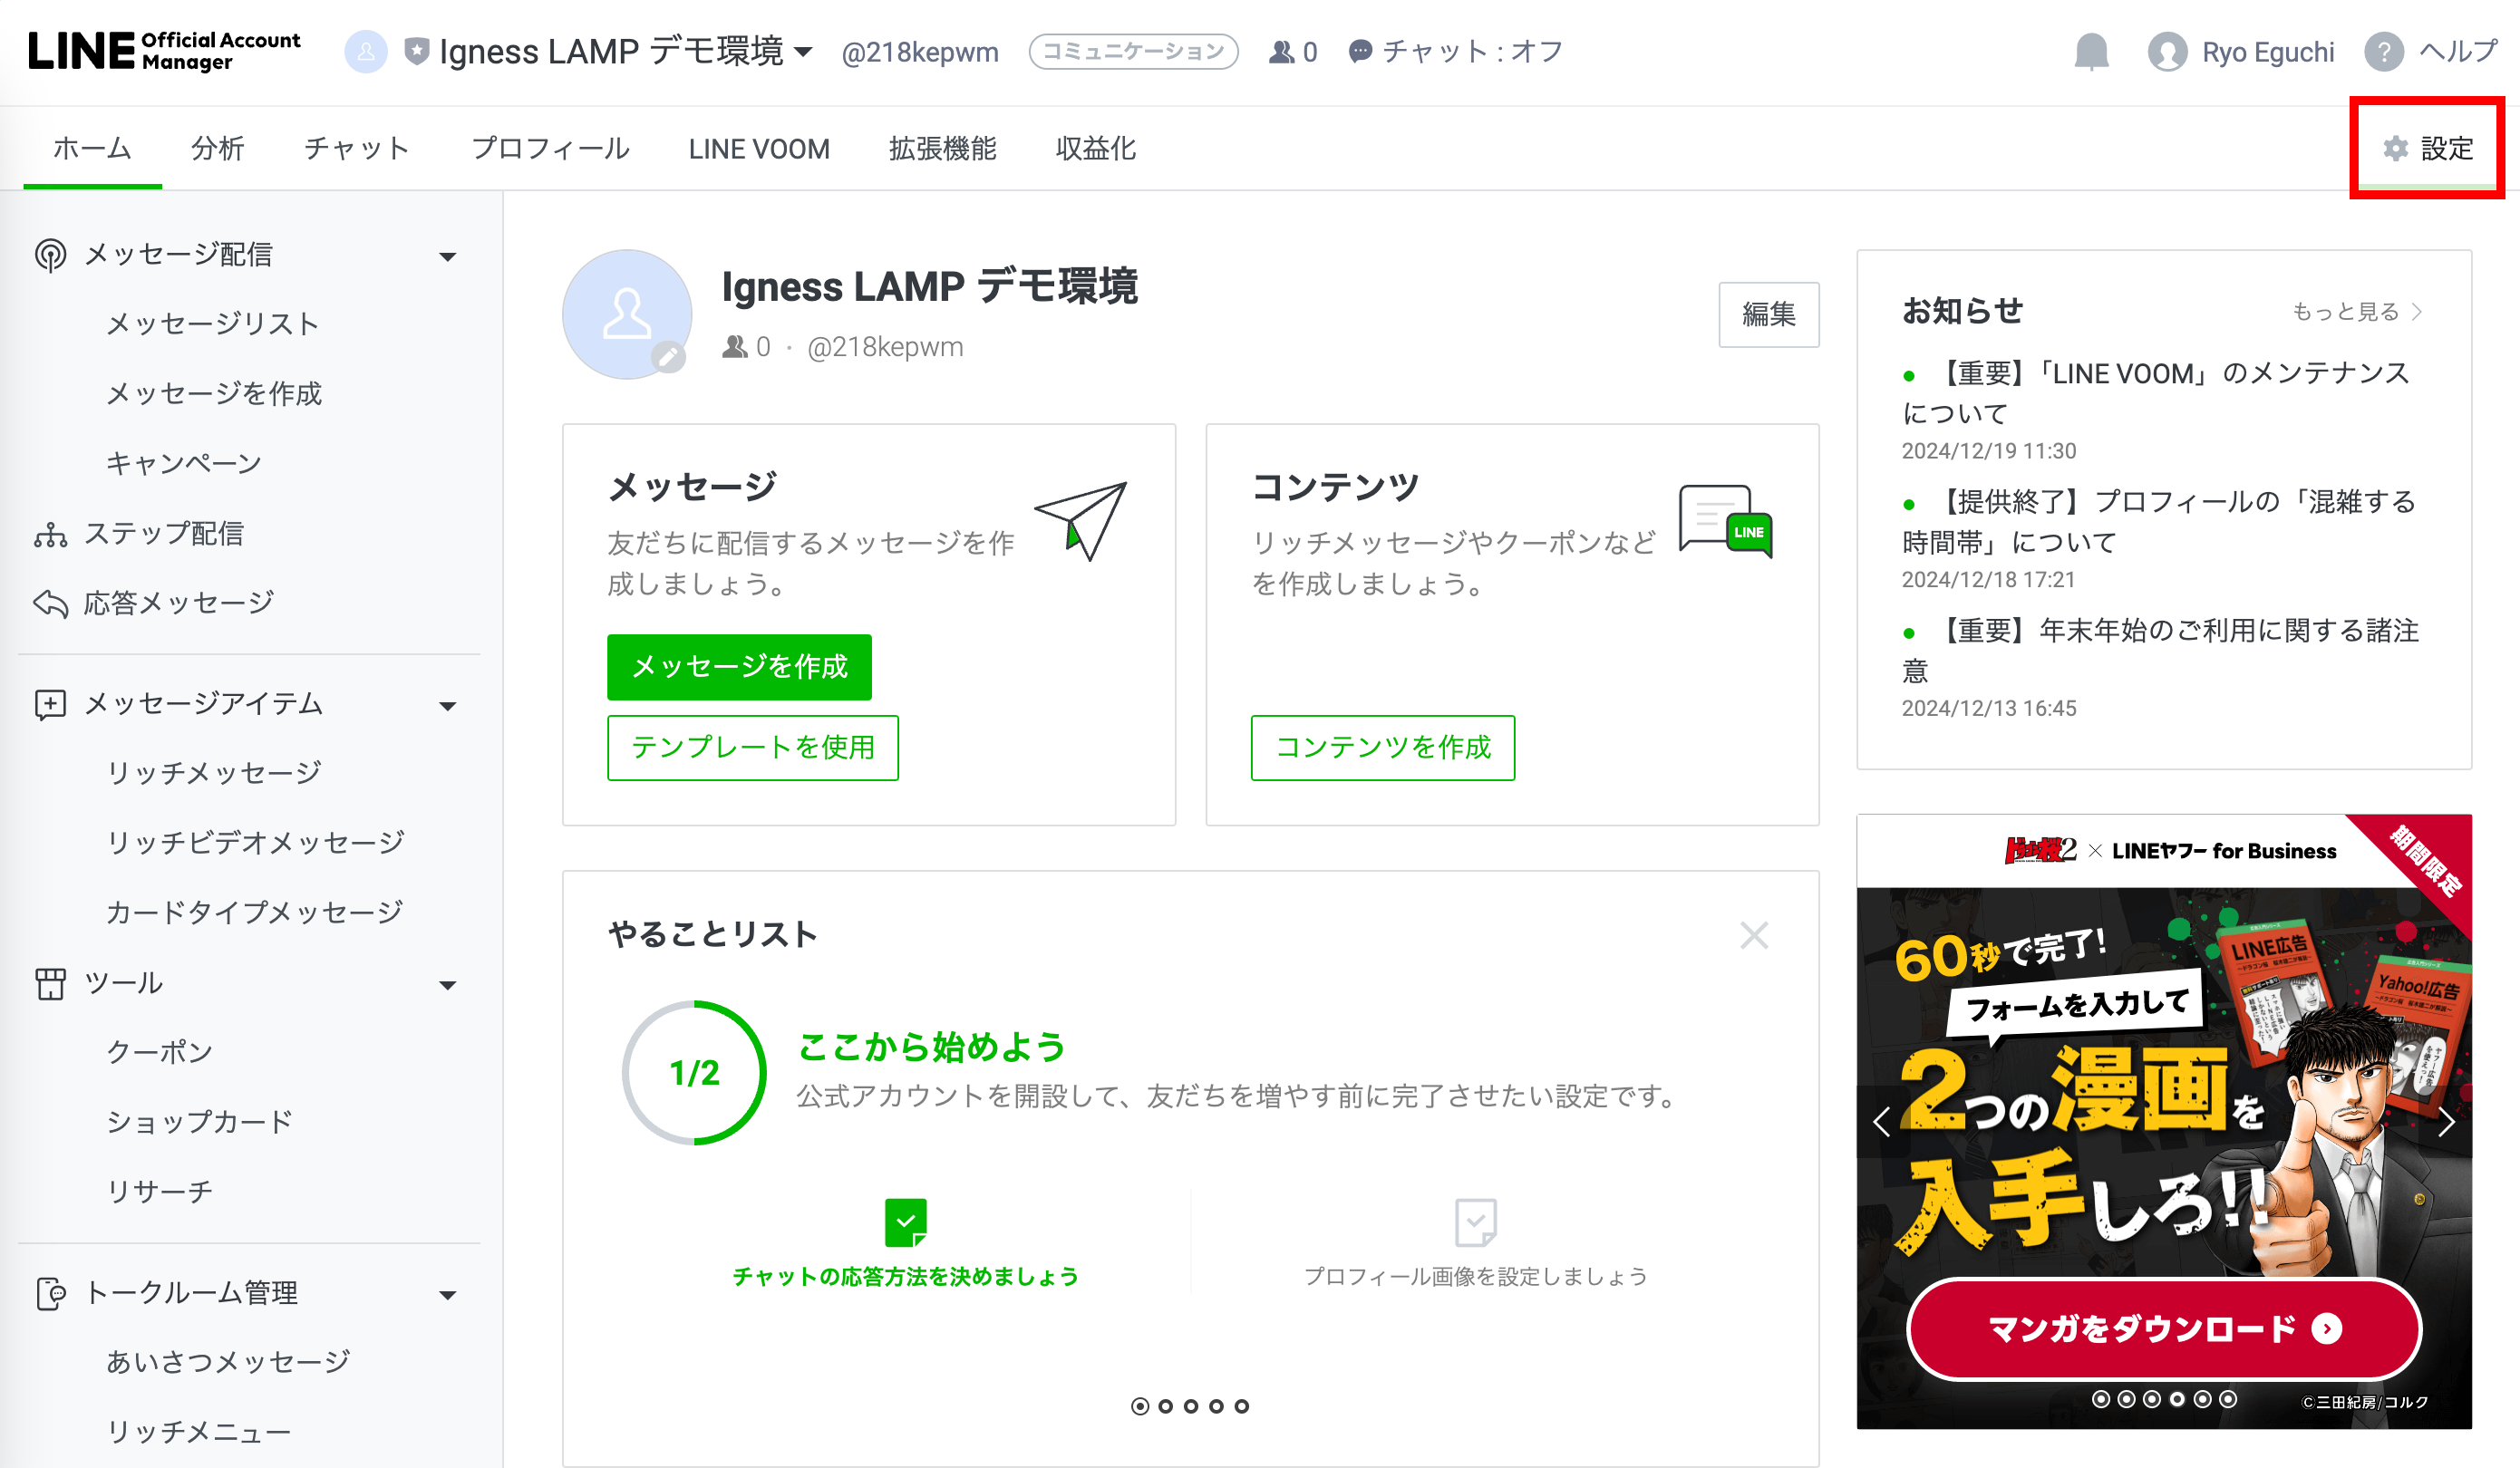Screen dimensions: 2520x1468
Task: Advance ad banner with right arrow
Action: [2445, 1122]
